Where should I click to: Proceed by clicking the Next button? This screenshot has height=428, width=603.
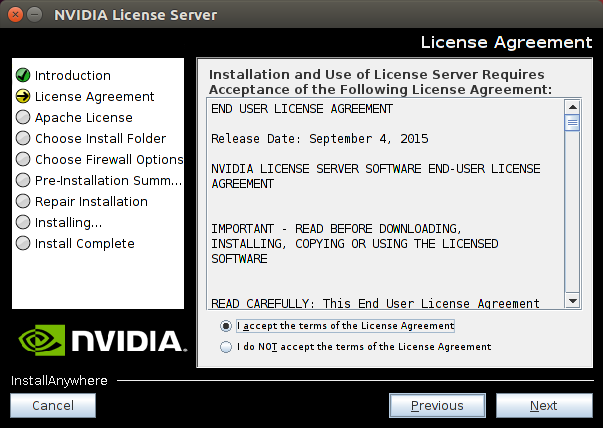[x=543, y=405]
